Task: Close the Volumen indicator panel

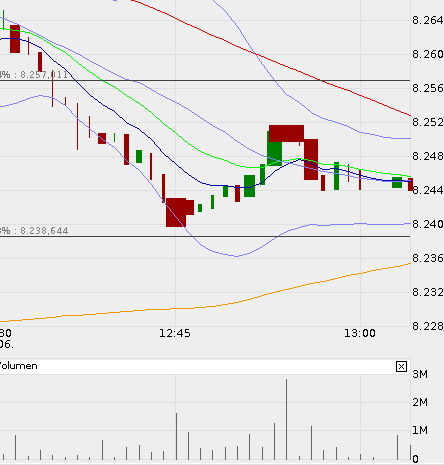Action: click(401, 367)
